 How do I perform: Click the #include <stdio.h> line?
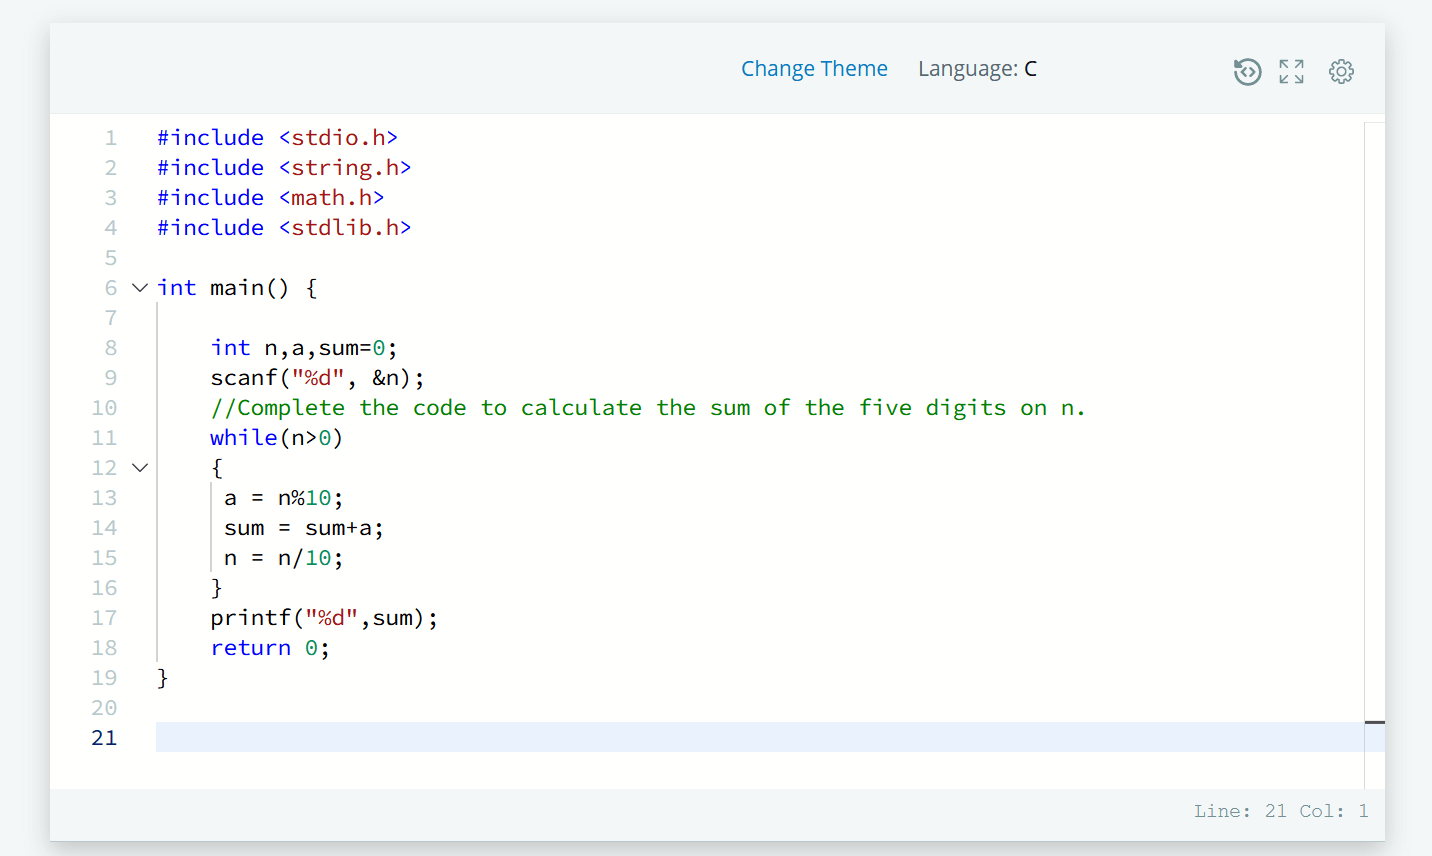(277, 137)
